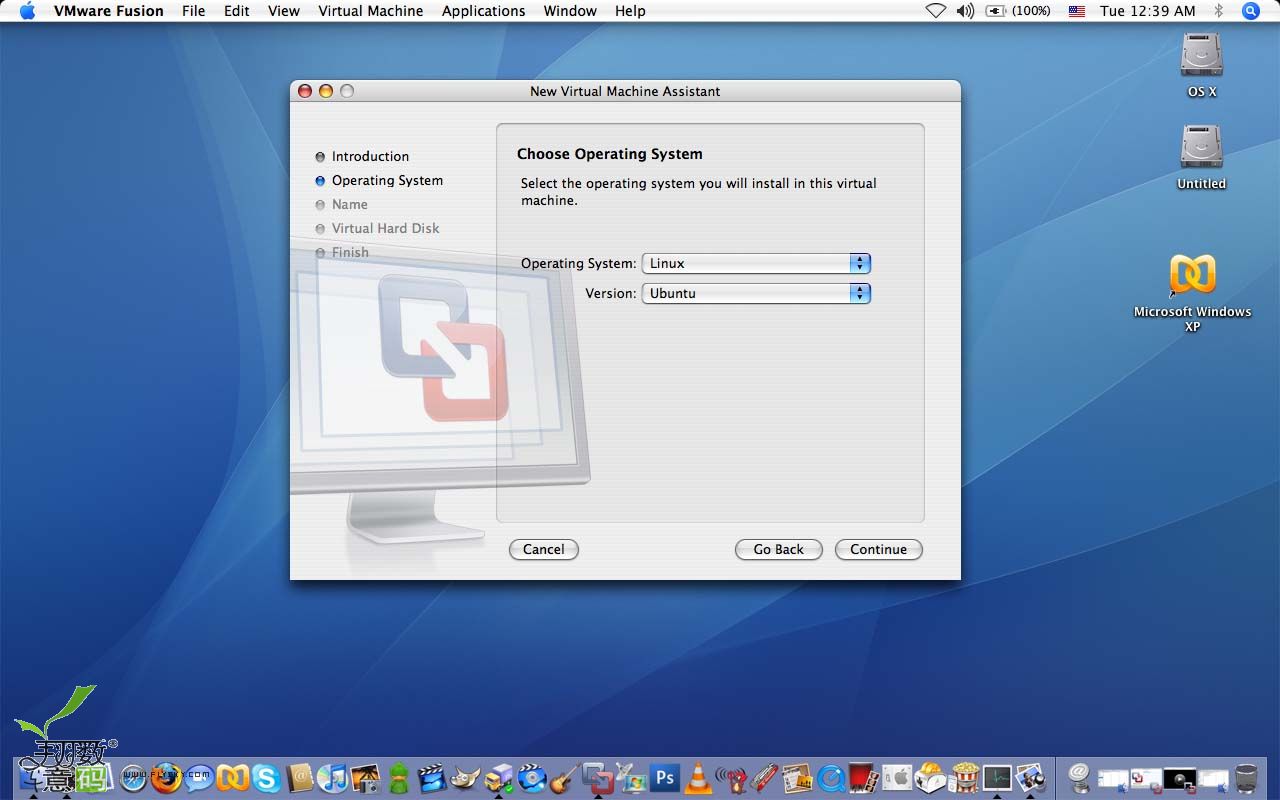Screen dimensions: 1280x800
Task: Click the Go Back button
Action: [x=778, y=549]
